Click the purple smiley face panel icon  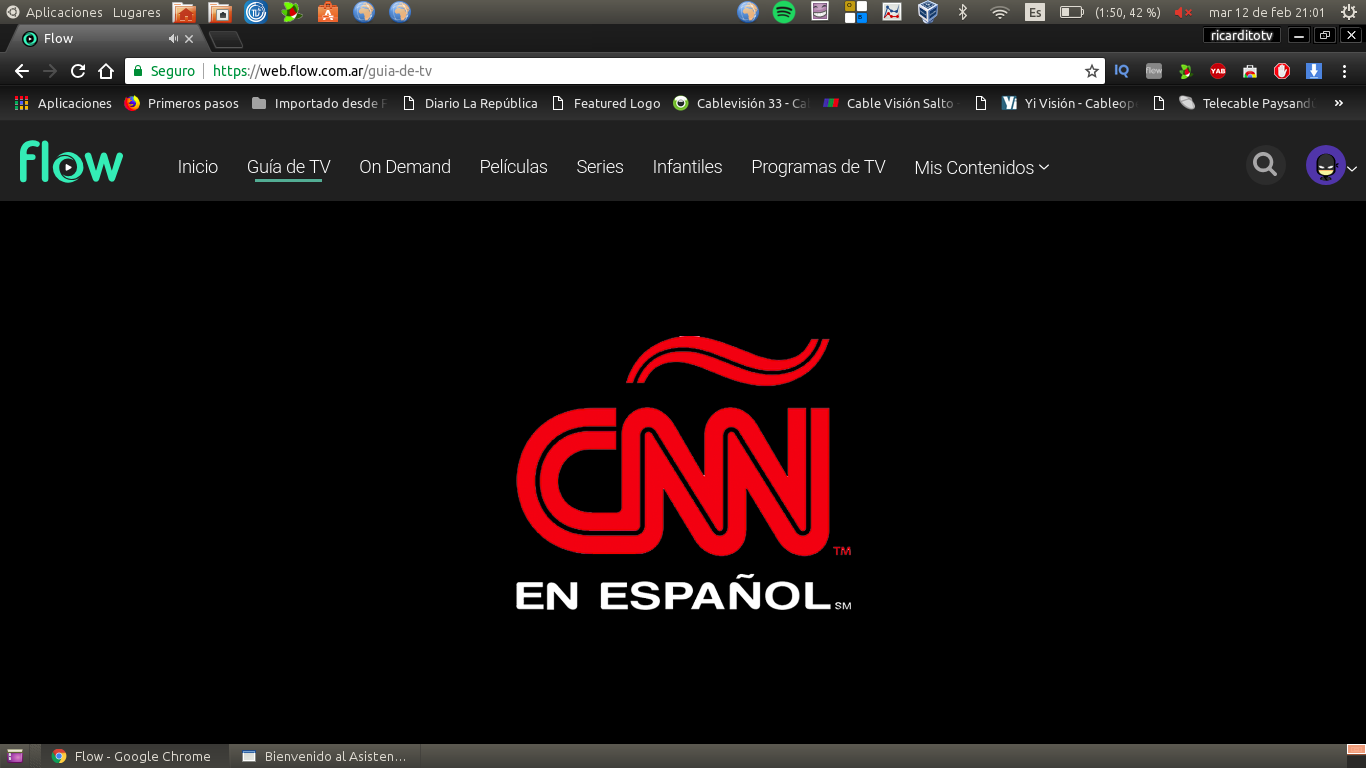(x=820, y=12)
